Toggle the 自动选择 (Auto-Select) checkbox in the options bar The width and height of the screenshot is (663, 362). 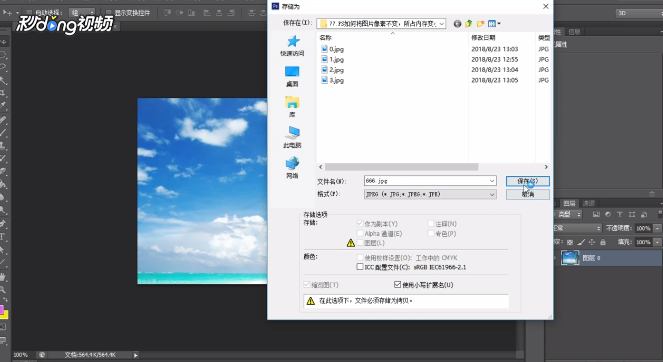tap(29, 13)
